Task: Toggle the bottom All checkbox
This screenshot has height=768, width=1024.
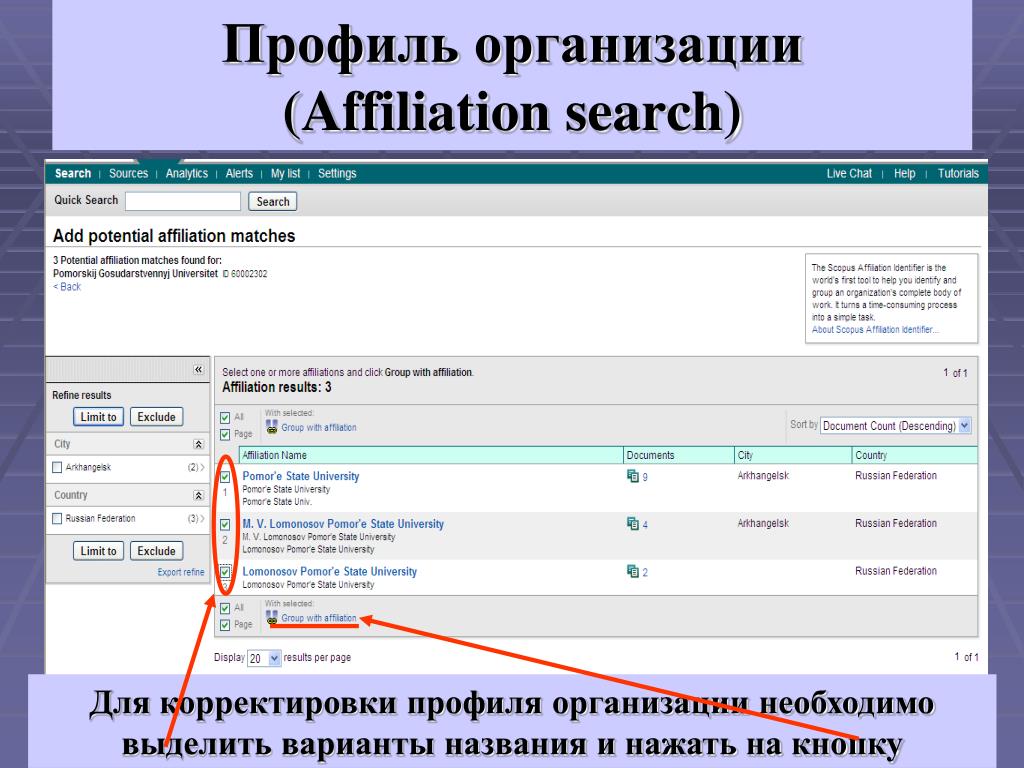Action: pyautogui.click(x=225, y=608)
